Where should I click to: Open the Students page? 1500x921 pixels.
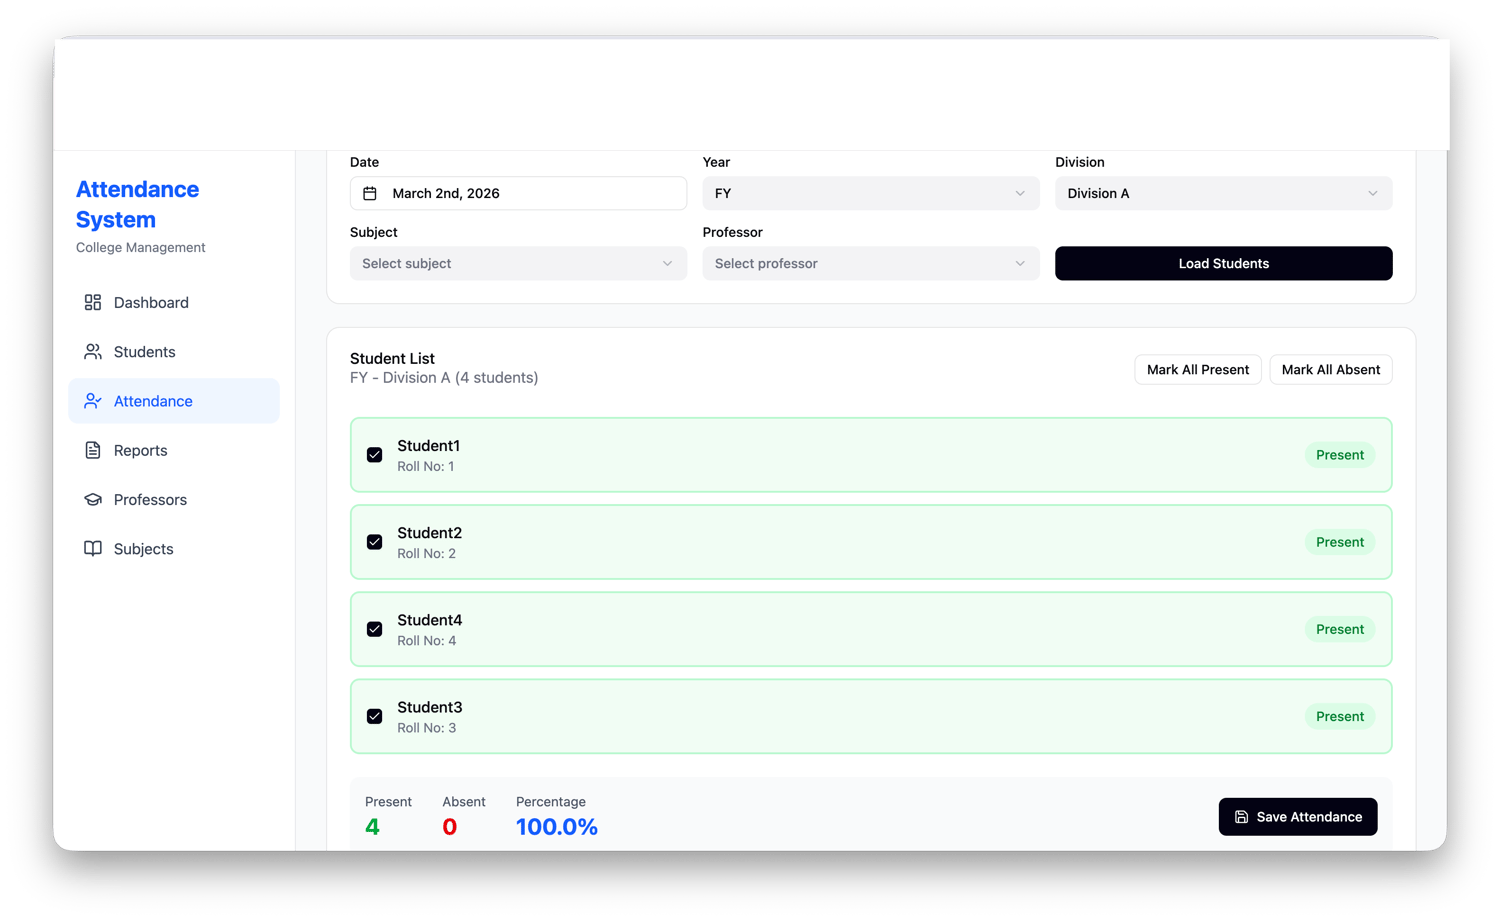174,352
